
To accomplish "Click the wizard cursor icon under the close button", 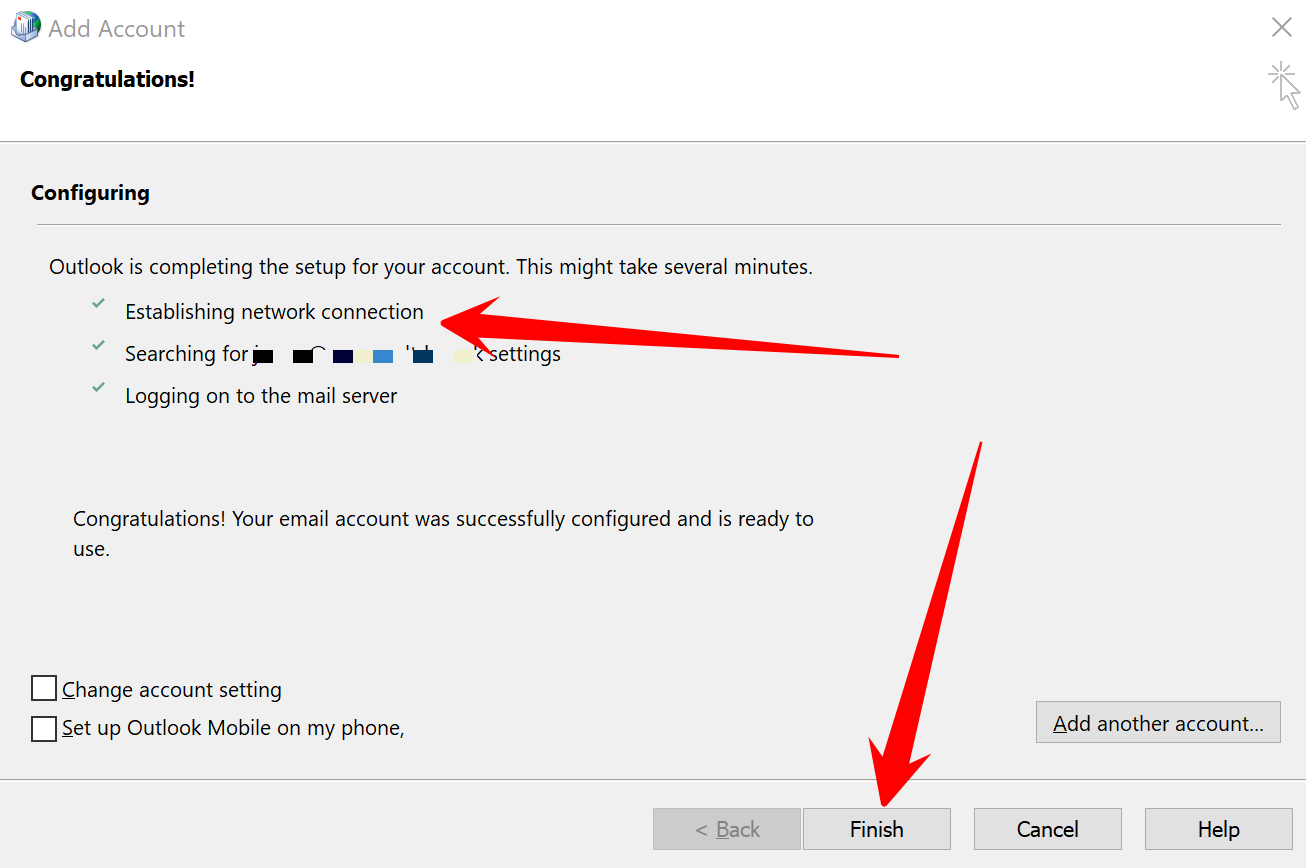I will point(1284,86).
